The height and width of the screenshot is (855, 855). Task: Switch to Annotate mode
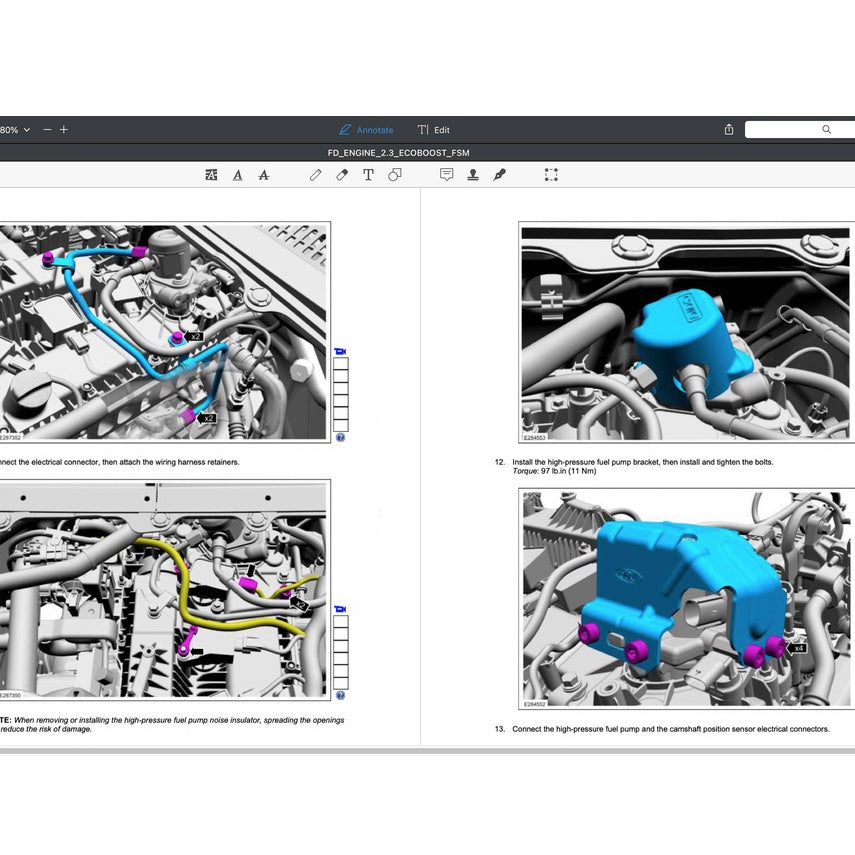point(366,130)
